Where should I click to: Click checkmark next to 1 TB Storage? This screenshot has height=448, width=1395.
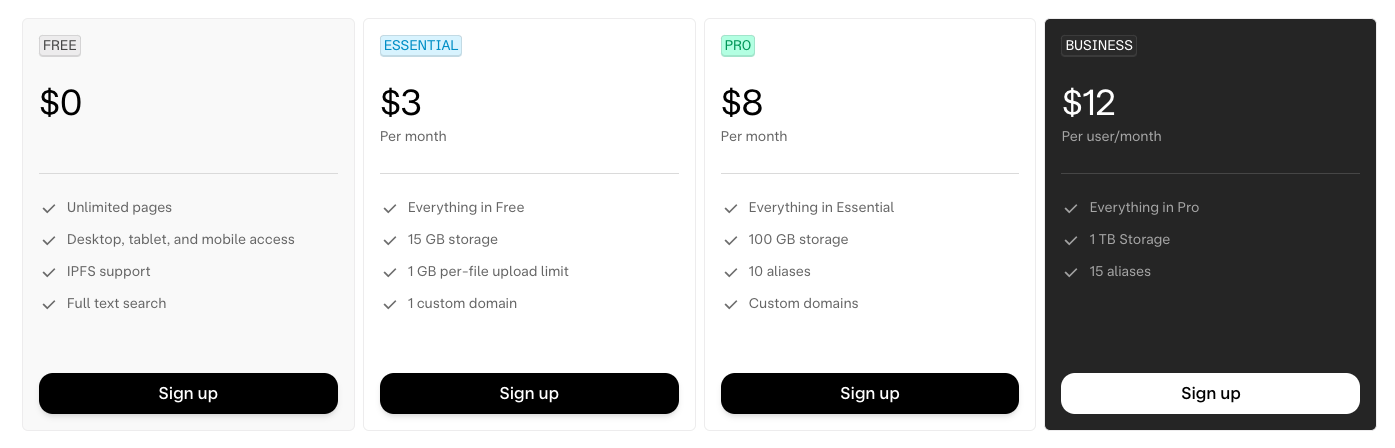[1071, 240]
